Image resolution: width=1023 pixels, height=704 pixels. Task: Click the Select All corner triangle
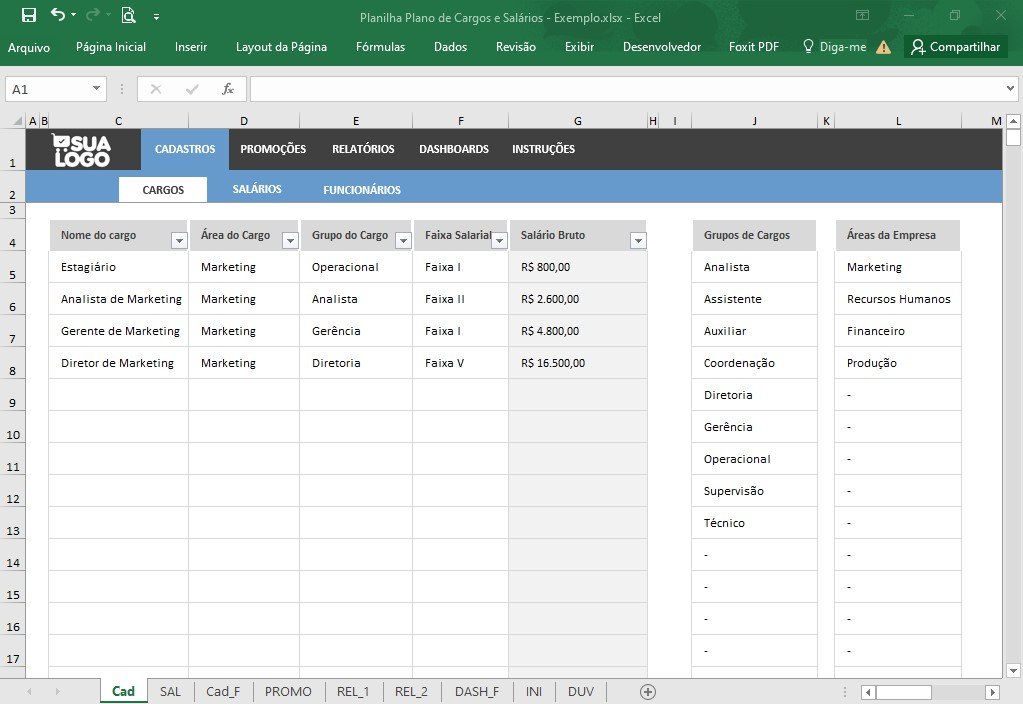pyautogui.click(x=18, y=121)
